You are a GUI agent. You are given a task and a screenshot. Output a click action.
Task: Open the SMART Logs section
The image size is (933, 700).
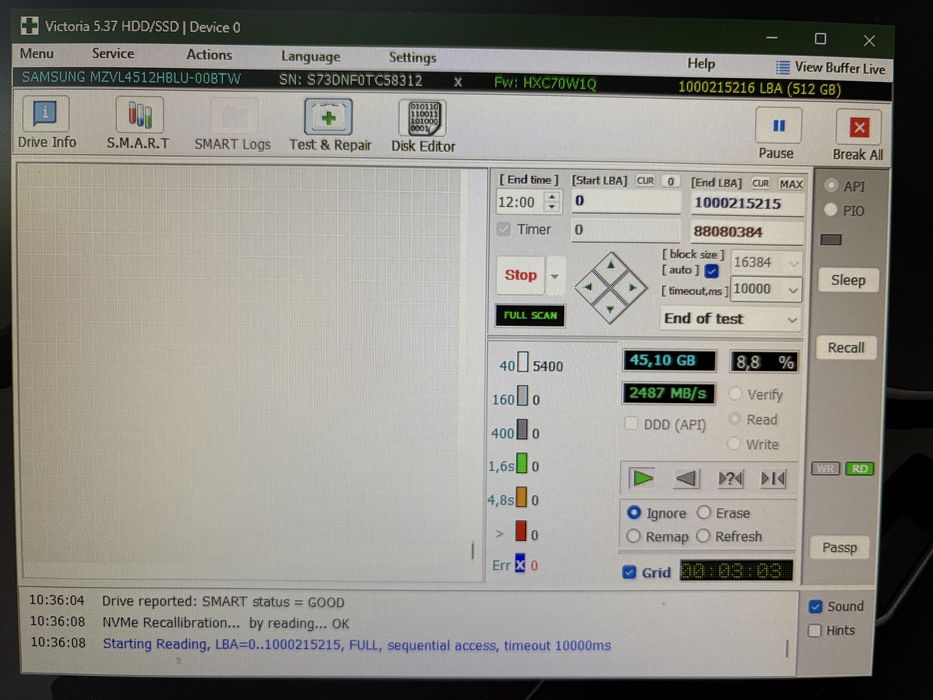pos(233,124)
